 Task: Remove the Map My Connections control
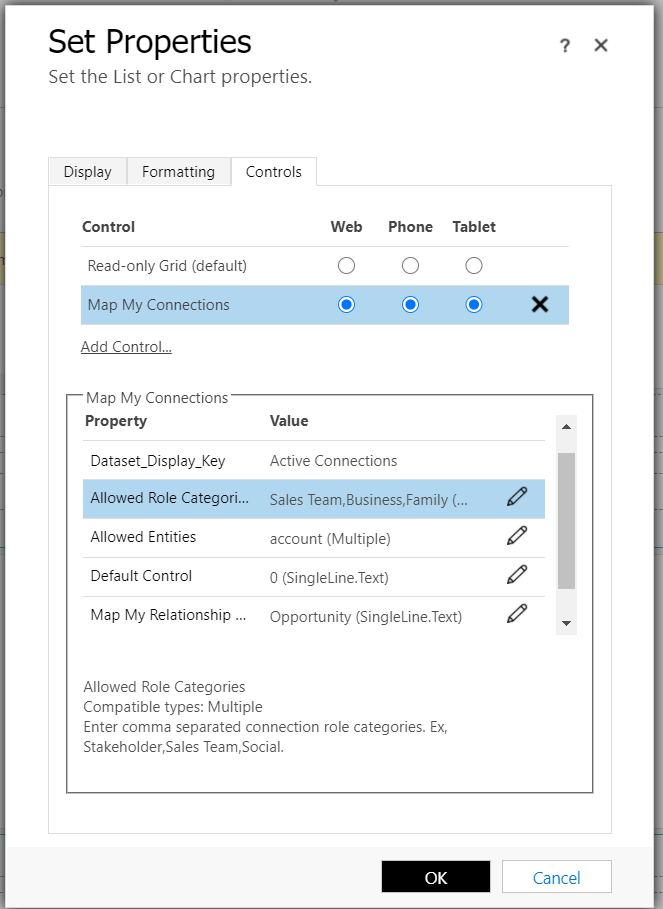tap(540, 304)
